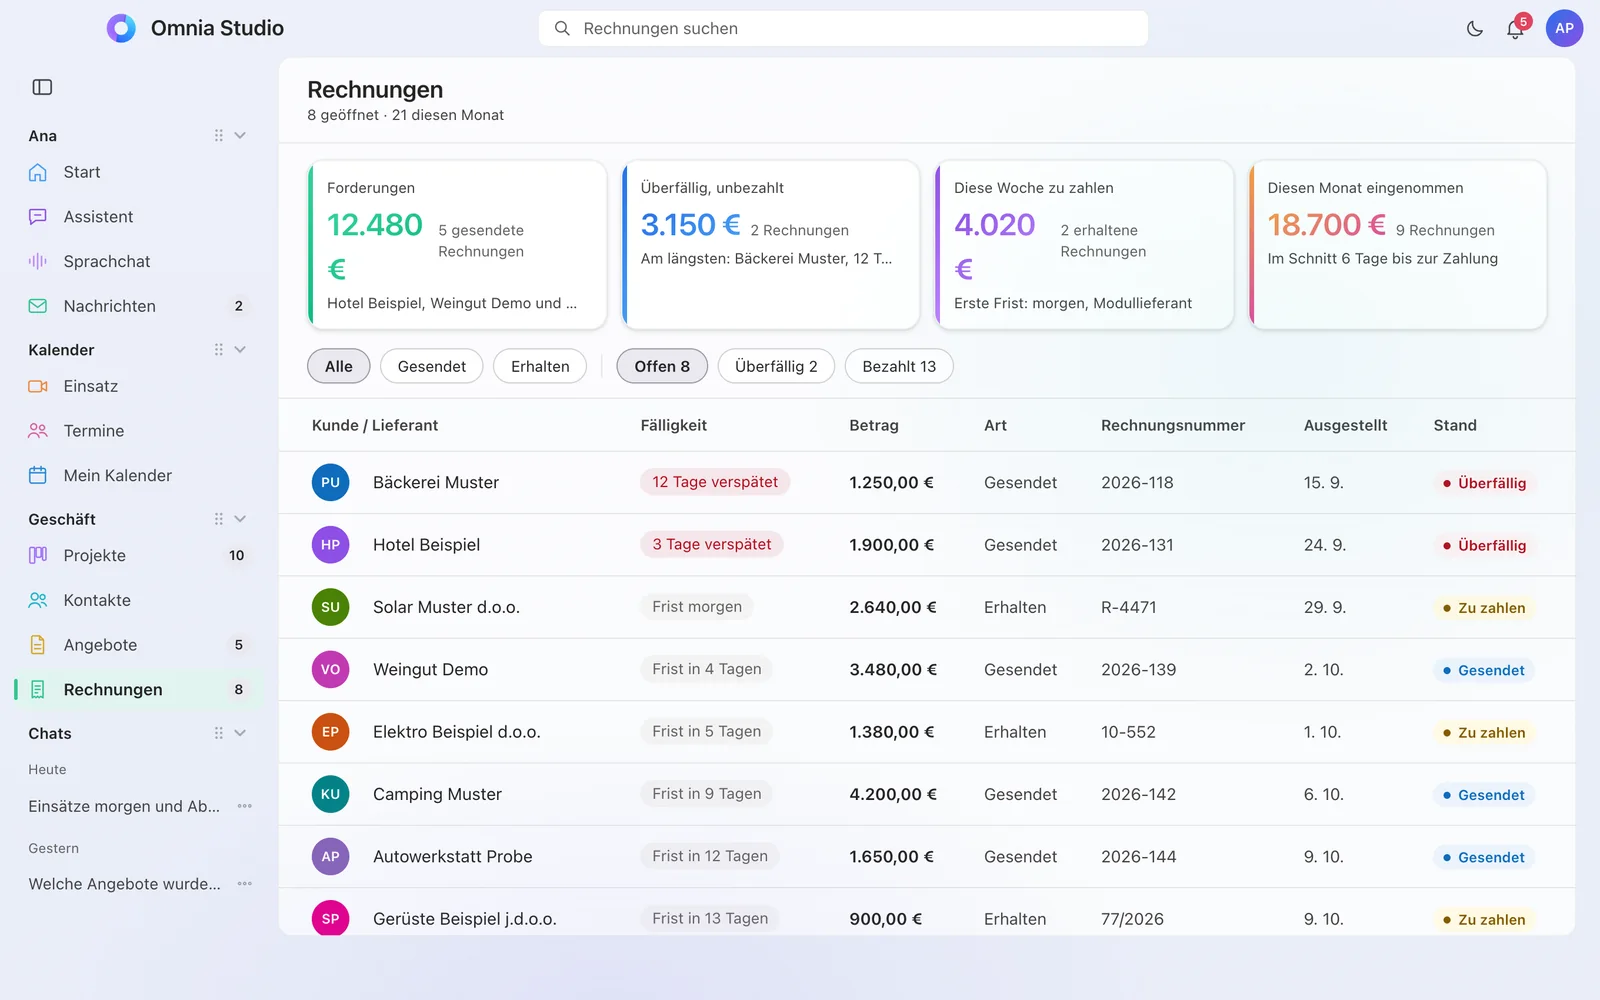
Task: Open the Überfällig, unbezahlt summary card
Action: coord(771,245)
